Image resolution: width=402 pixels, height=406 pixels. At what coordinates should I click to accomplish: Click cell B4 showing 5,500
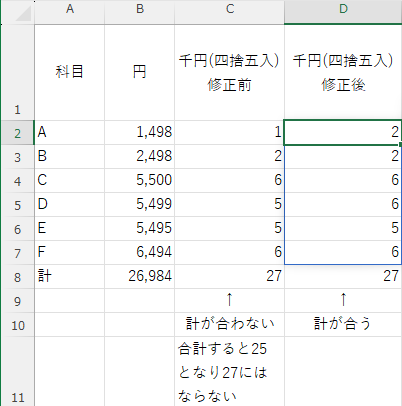[x=140, y=180]
